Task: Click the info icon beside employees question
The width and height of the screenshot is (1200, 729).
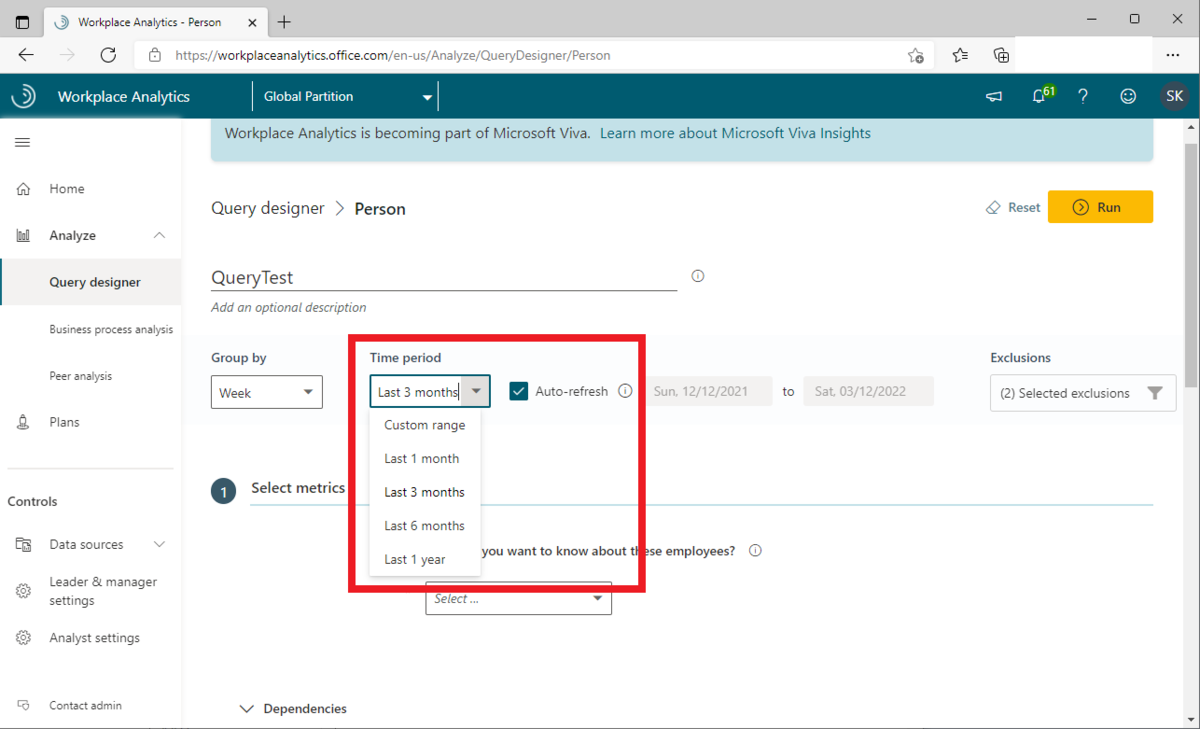Action: (755, 550)
